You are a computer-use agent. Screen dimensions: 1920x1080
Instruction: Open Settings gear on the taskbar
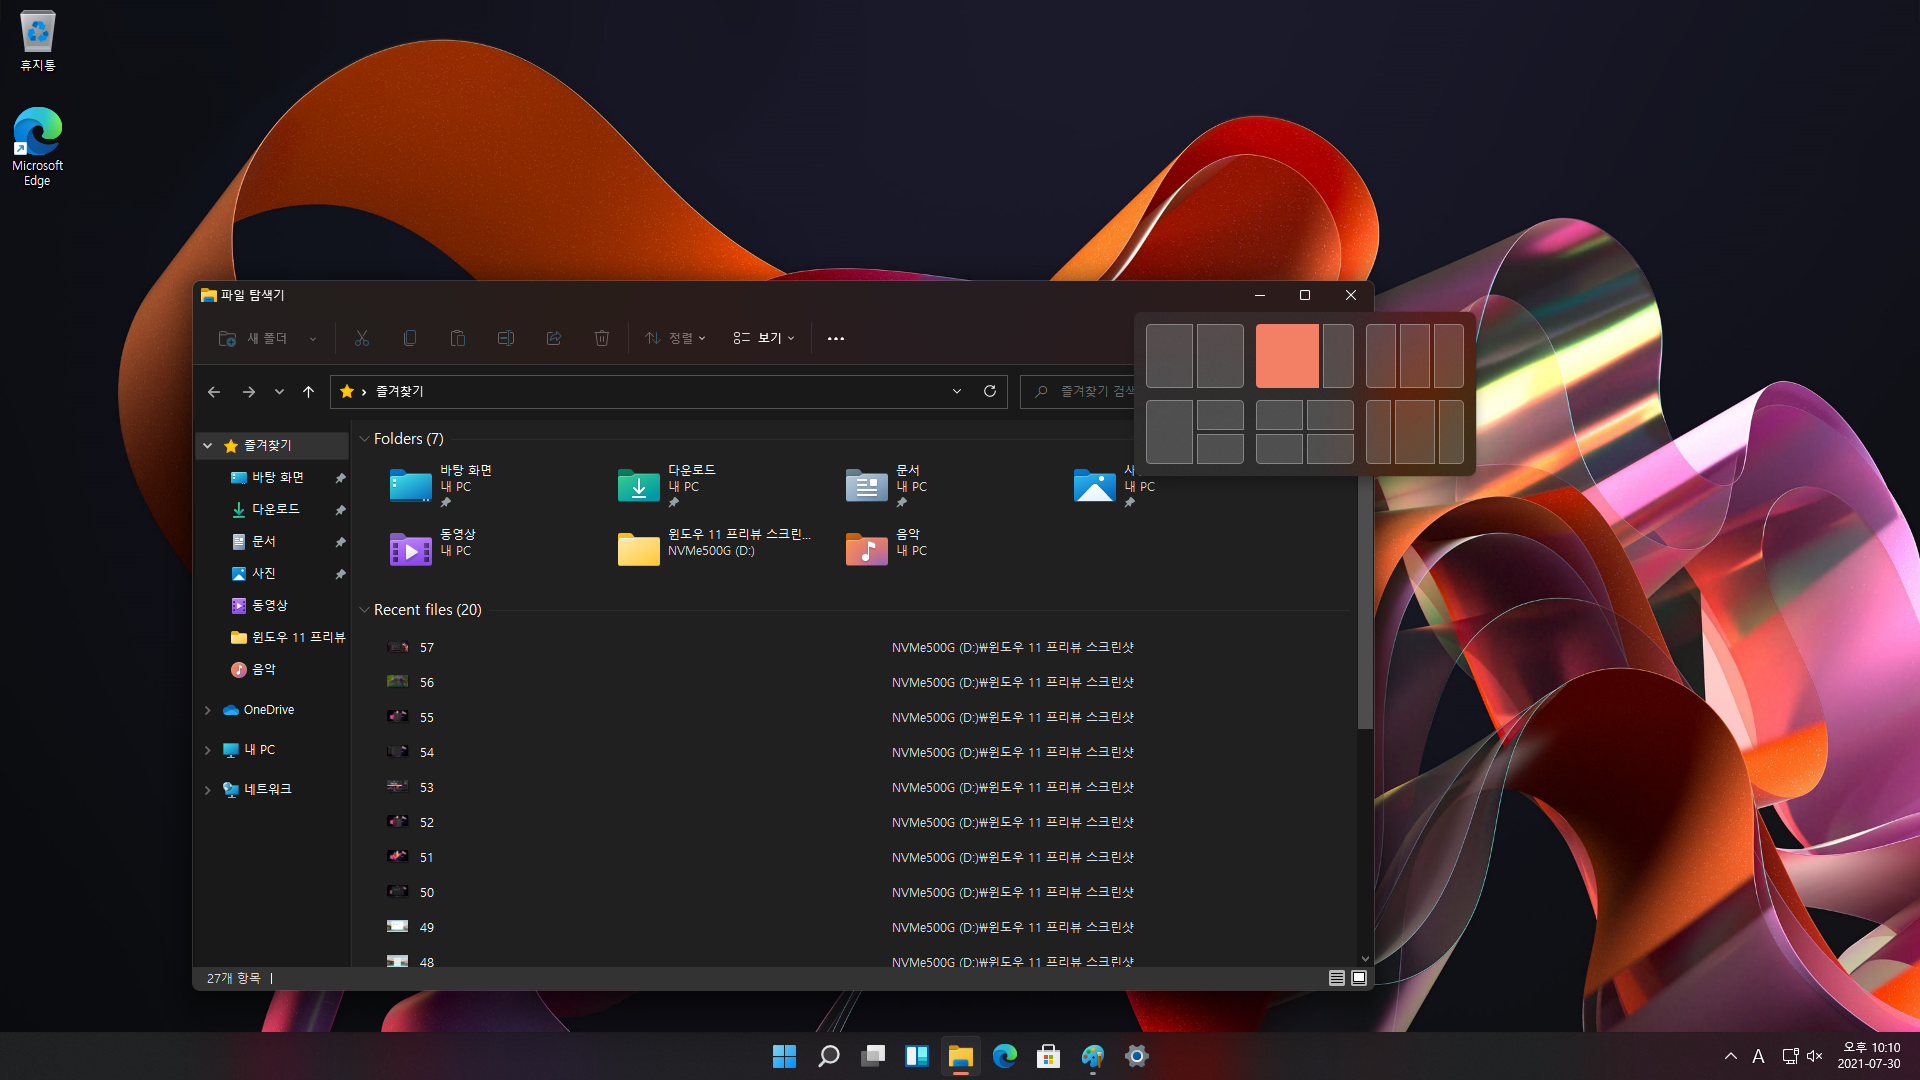[x=1137, y=1056]
